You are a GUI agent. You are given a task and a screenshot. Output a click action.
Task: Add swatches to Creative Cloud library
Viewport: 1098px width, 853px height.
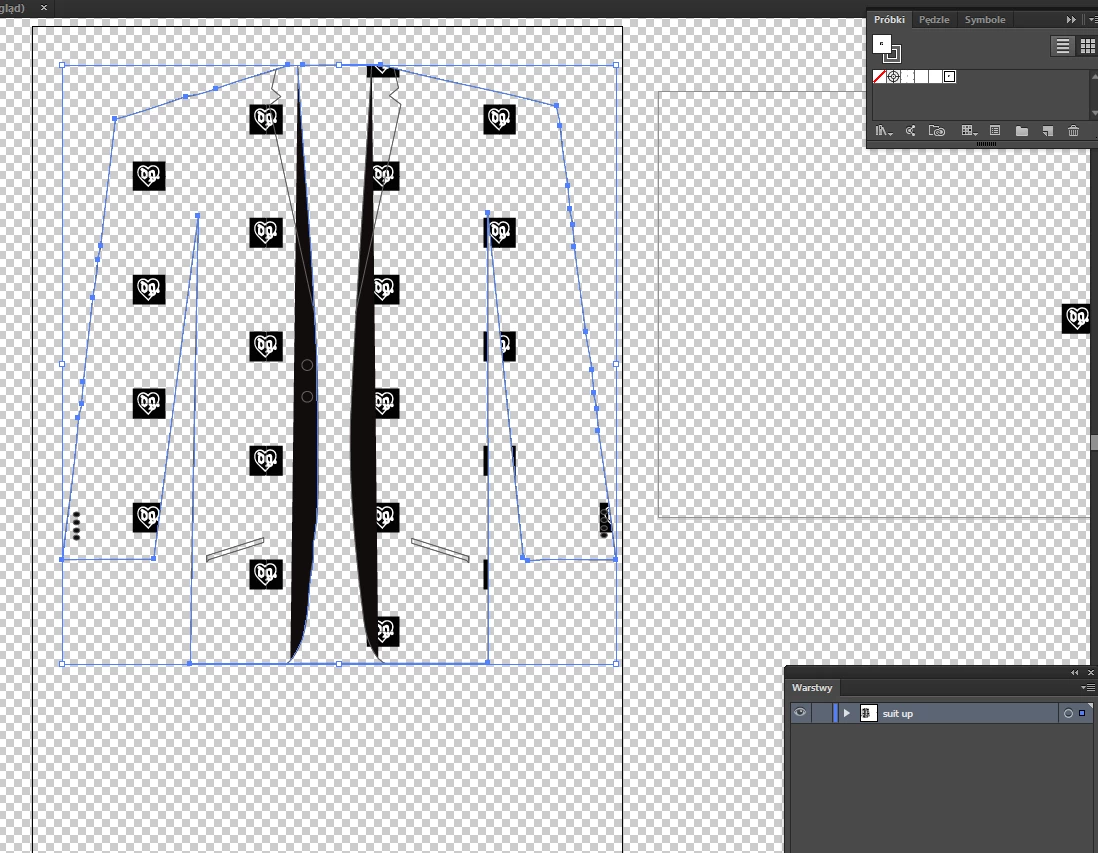pos(936,131)
